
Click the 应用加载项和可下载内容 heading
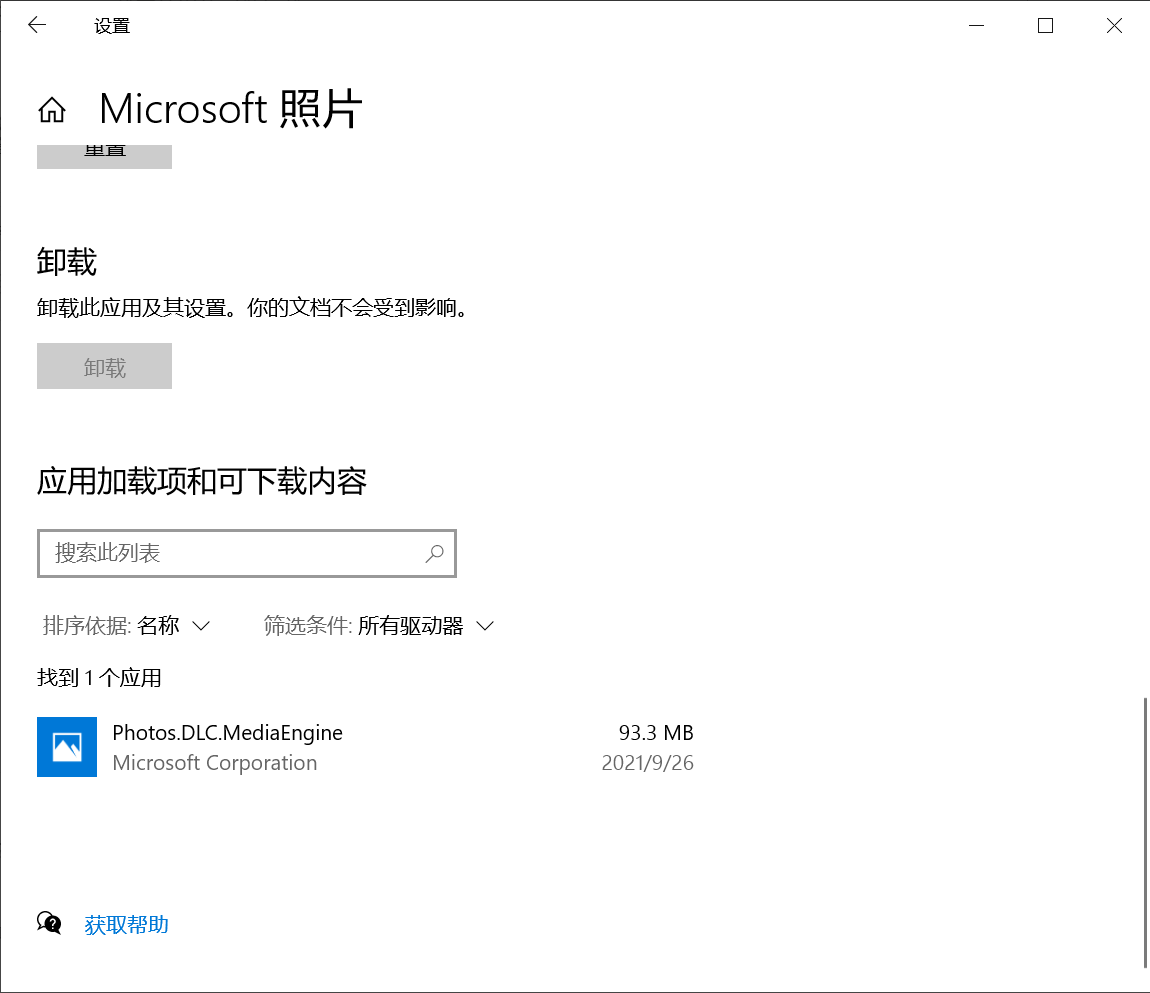(x=202, y=482)
